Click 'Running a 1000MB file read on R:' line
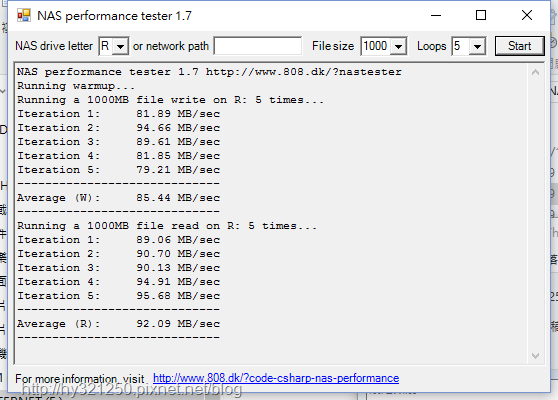558x400 pixels. 167,226
